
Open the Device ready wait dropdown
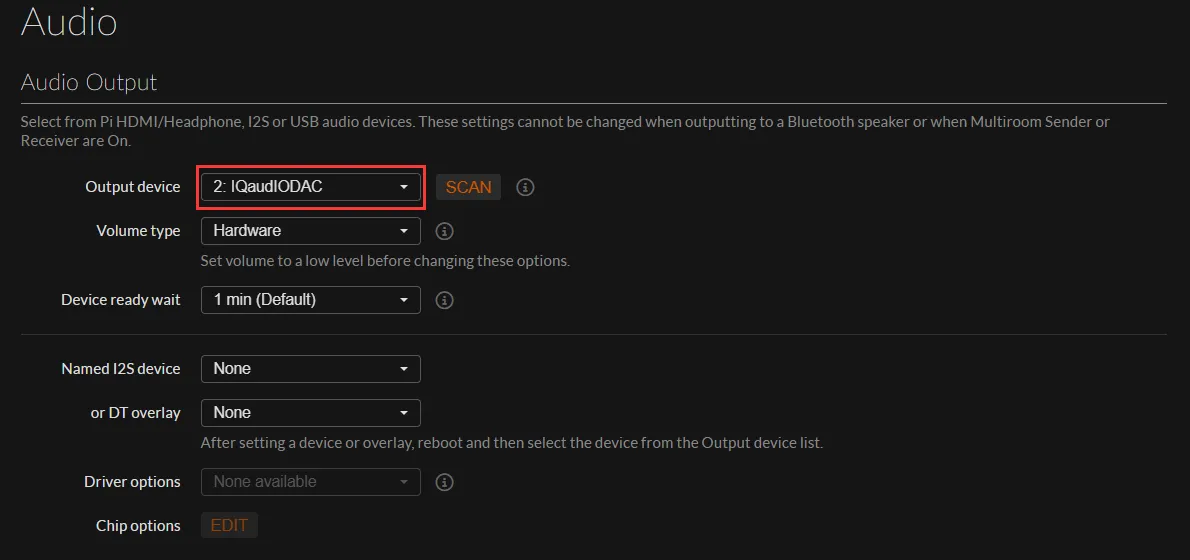(x=311, y=300)
